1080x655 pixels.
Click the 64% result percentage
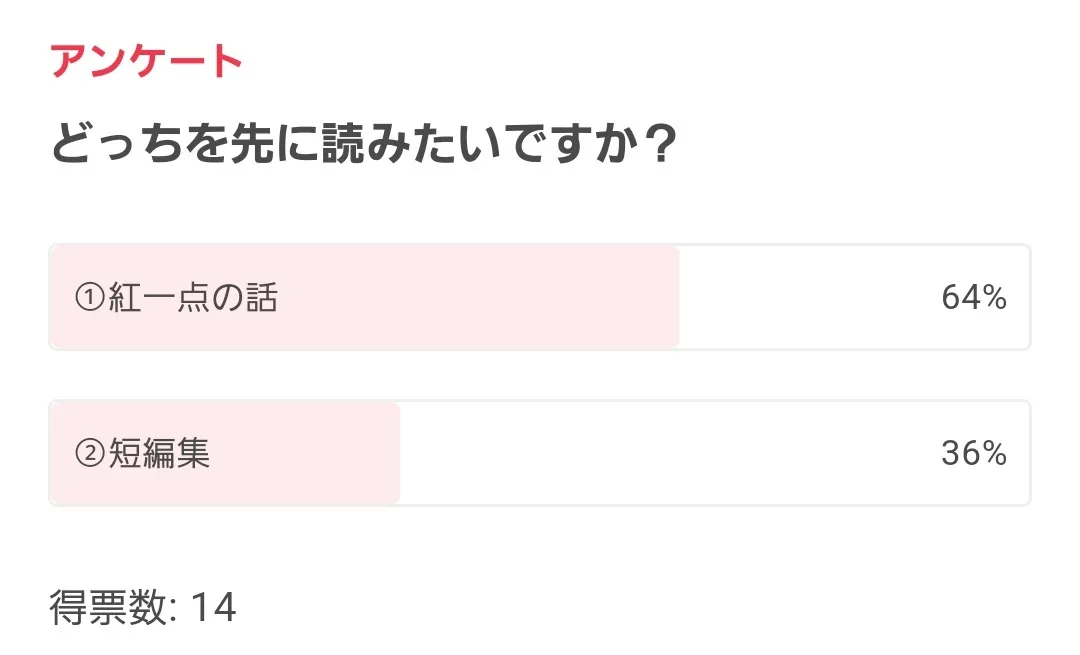973,298
